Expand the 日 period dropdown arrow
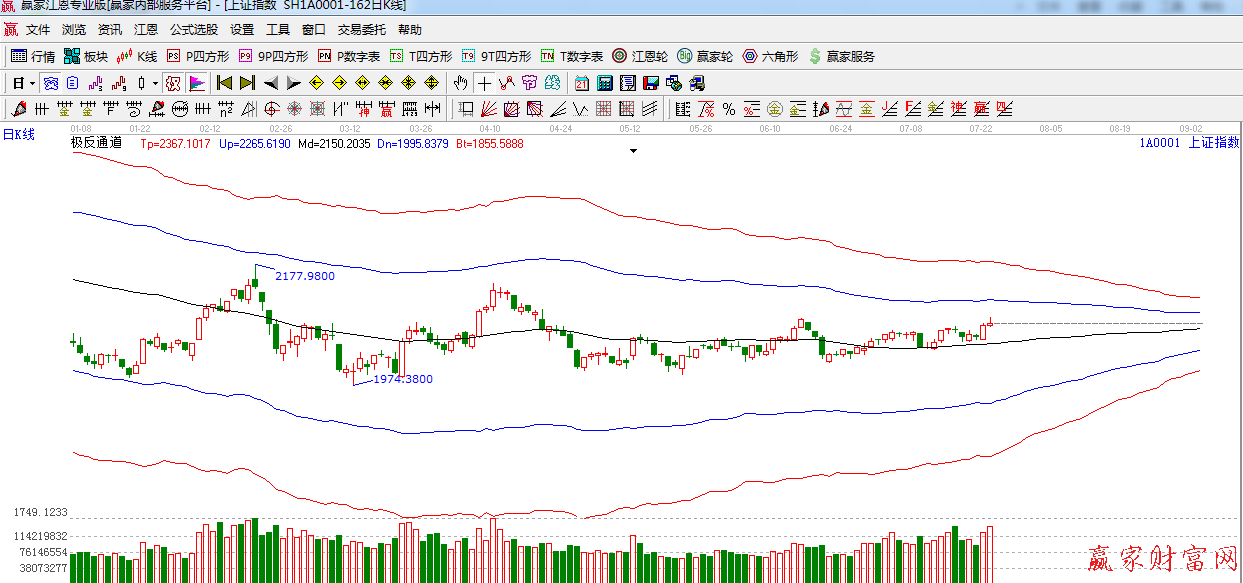The height and width of the screenshot is (583, 1243). click(x=32, y=83)
